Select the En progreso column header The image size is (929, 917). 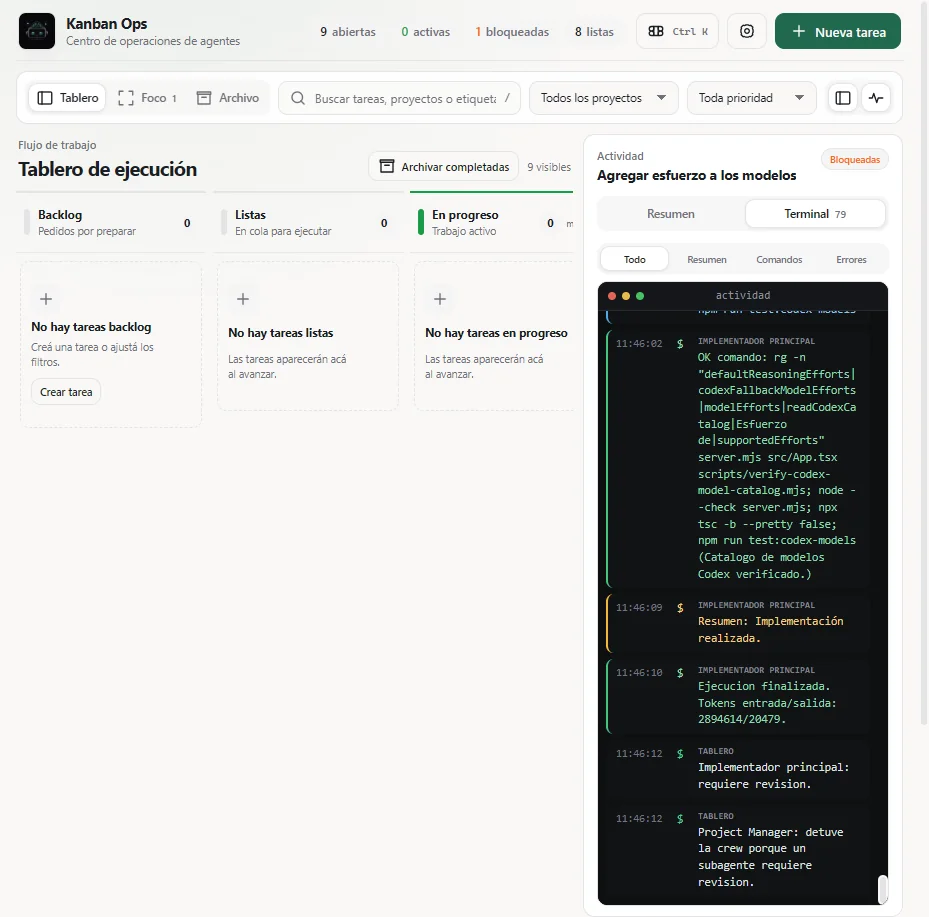tap(492, 223)
